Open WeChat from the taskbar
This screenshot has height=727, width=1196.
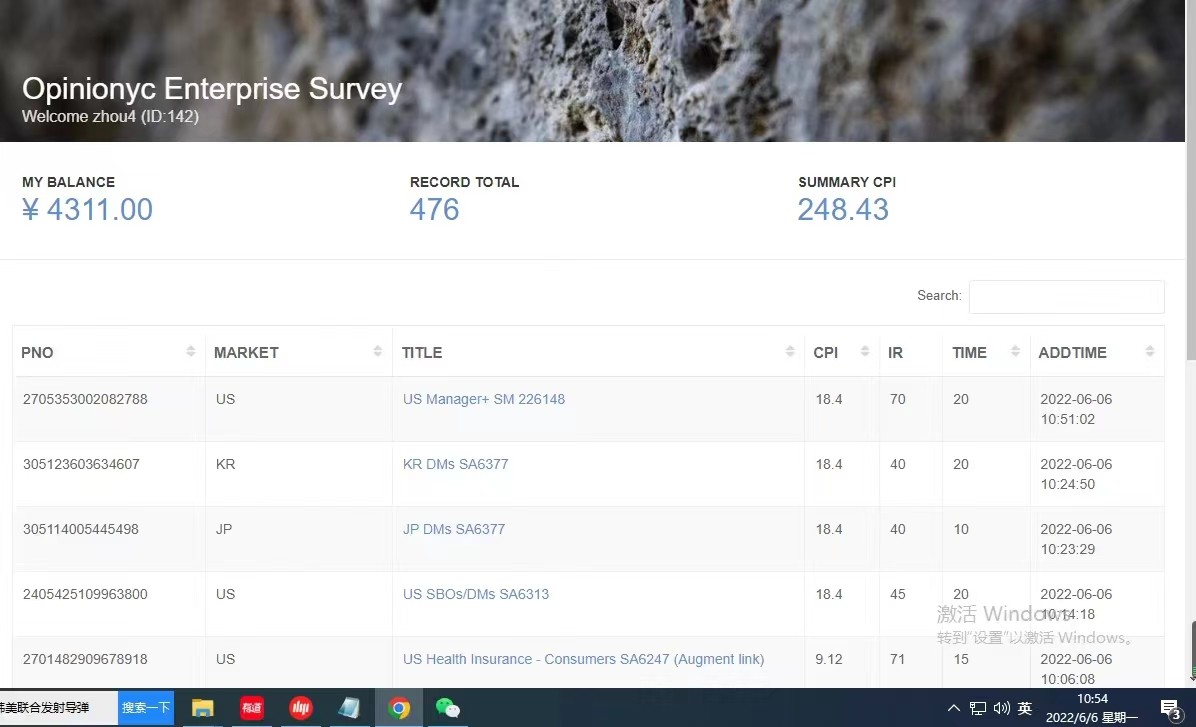pyautogui.click(x=447, y=708)
